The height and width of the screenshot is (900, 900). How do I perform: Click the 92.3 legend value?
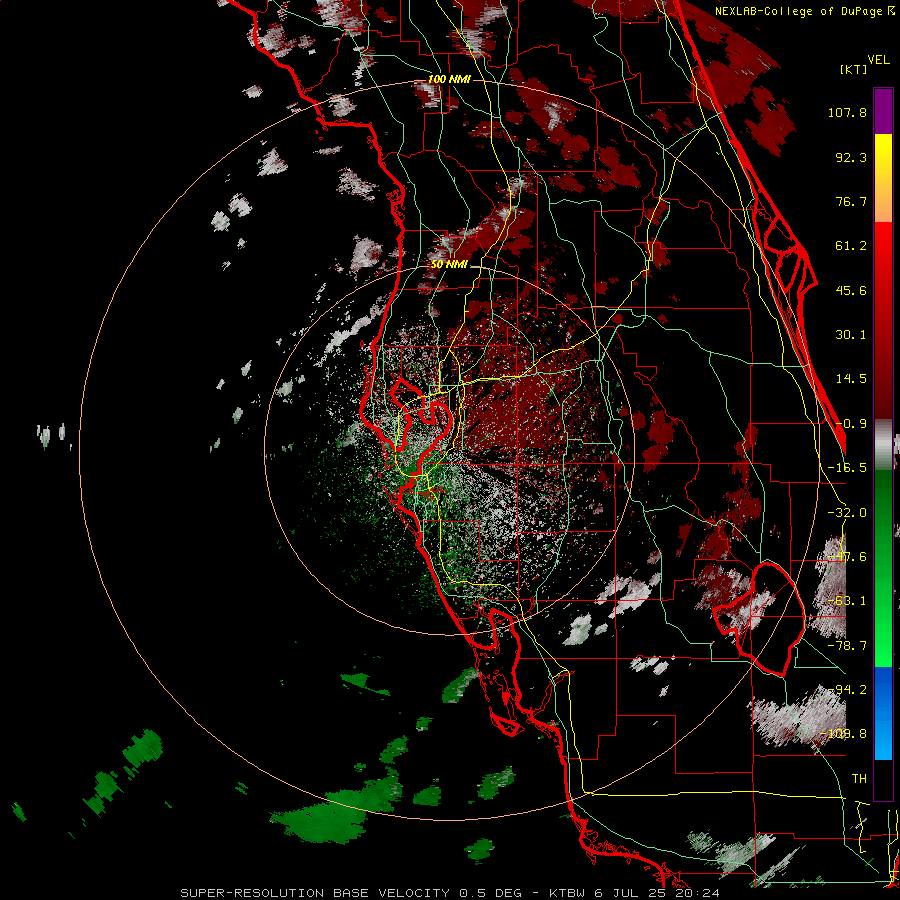coord(851,157)
